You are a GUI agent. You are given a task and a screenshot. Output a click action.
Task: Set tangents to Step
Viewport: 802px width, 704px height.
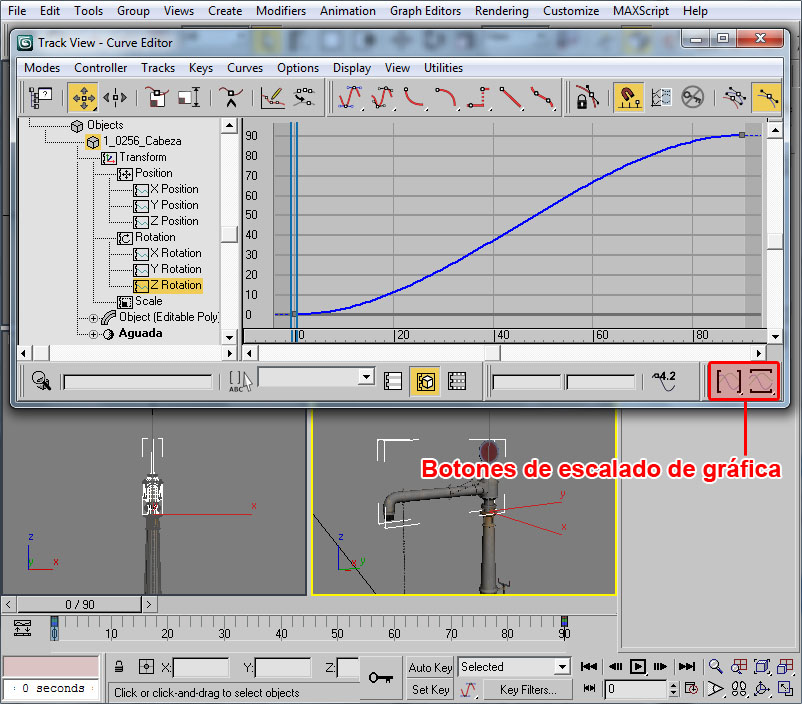(x=479, y=97)
